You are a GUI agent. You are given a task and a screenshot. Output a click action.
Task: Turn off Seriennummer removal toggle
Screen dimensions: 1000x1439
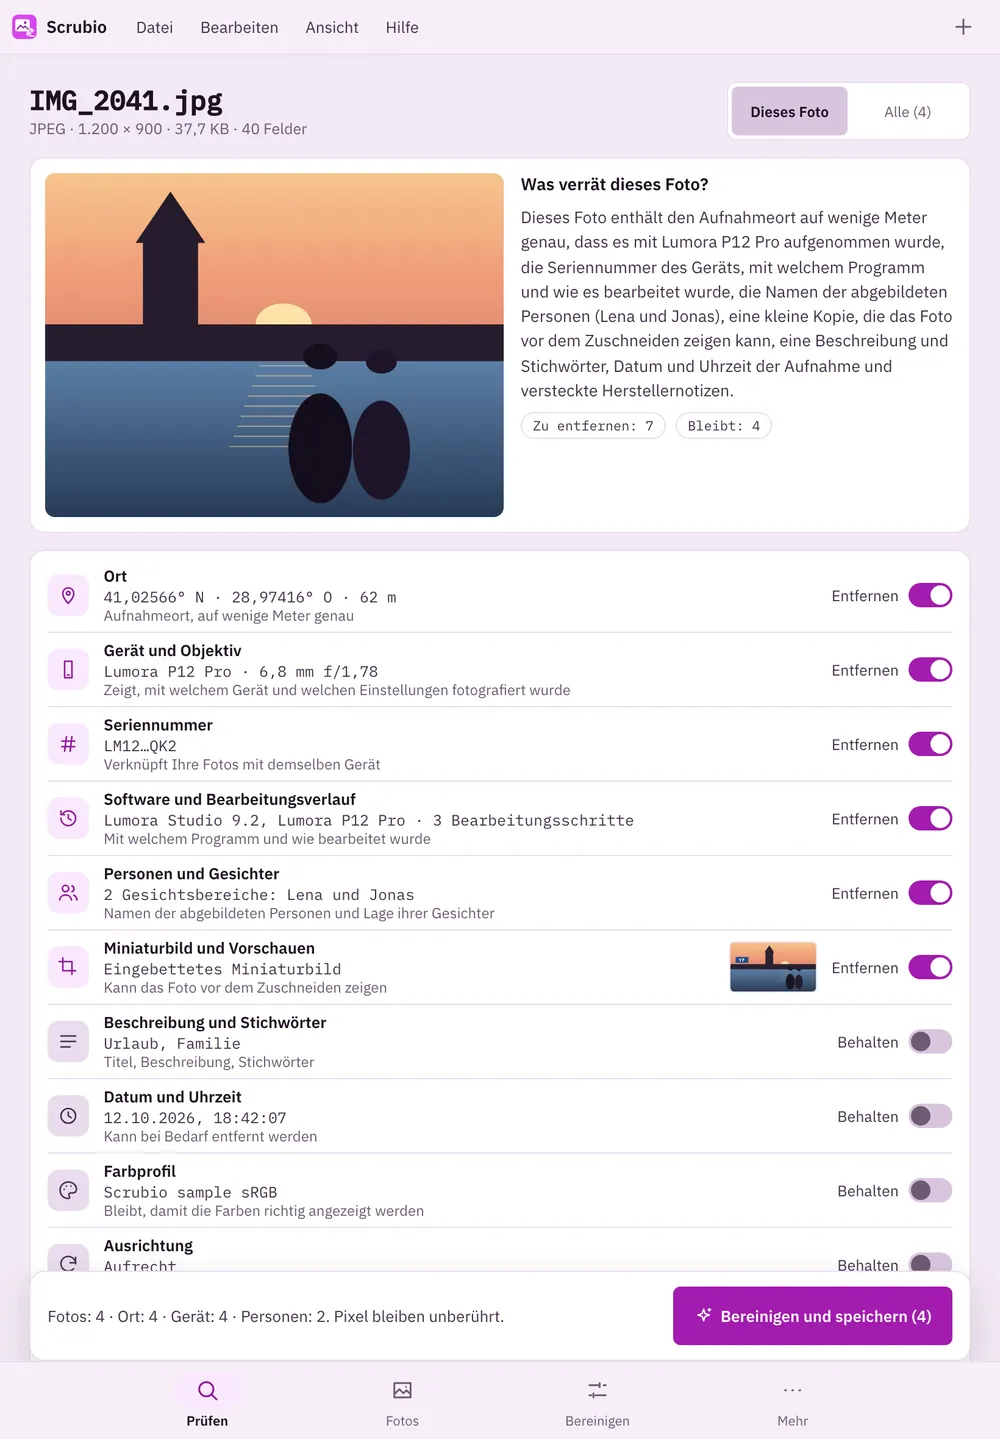(930, 744)
